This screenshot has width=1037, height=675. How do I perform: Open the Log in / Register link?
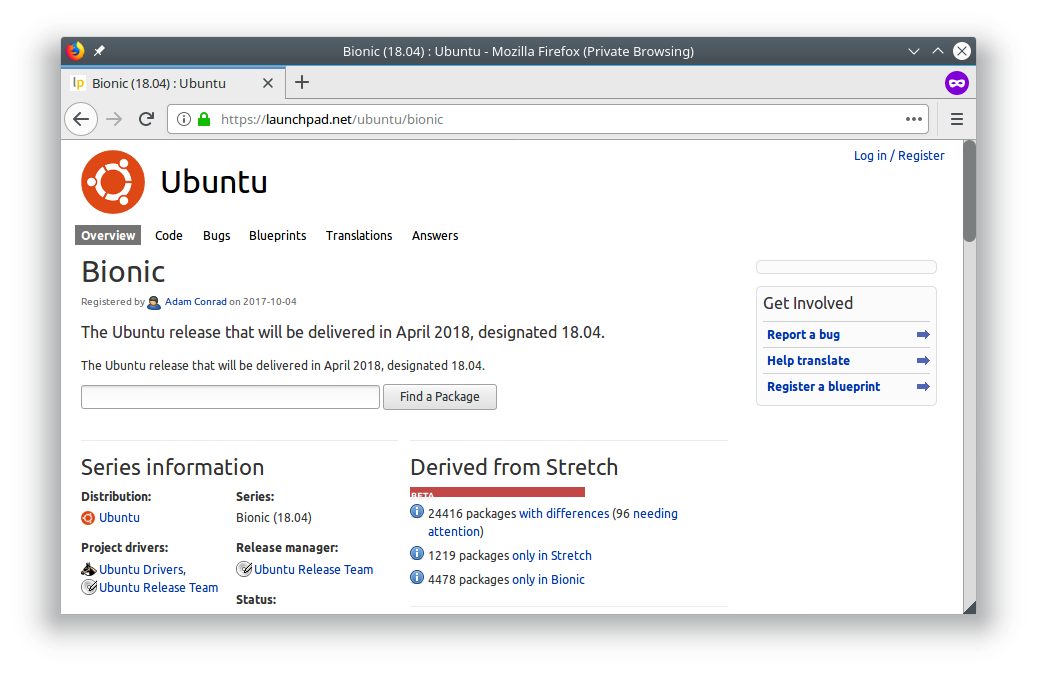pyautogui.click(x=899, y=156)
